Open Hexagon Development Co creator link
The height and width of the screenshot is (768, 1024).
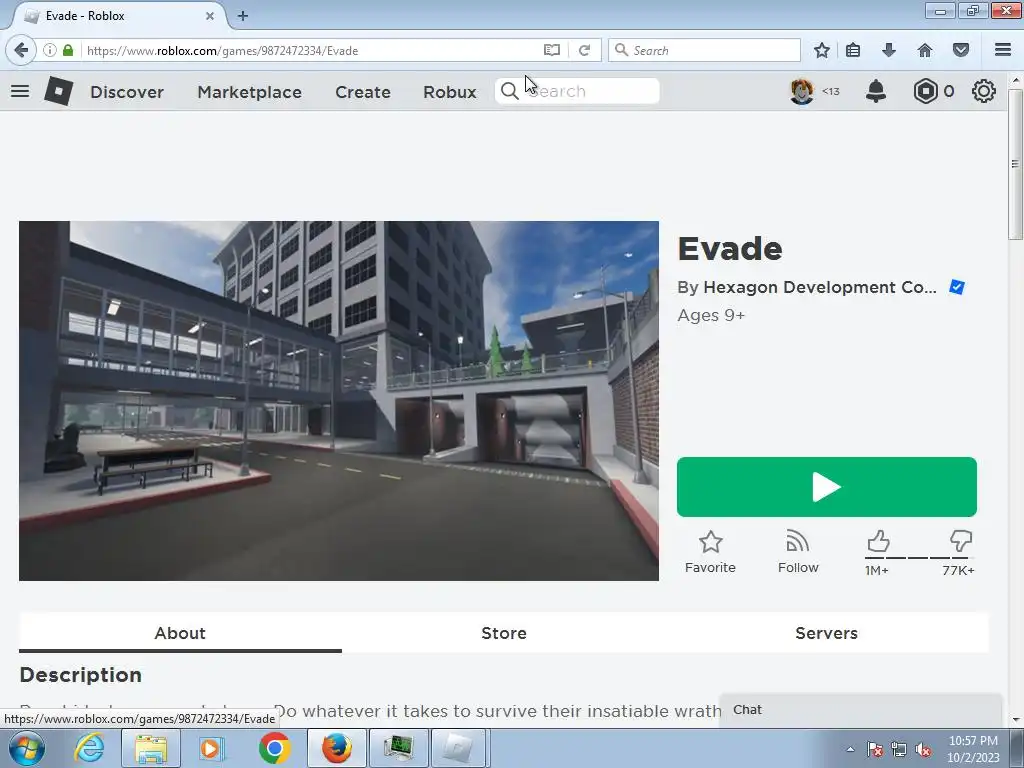pos(820,287)
